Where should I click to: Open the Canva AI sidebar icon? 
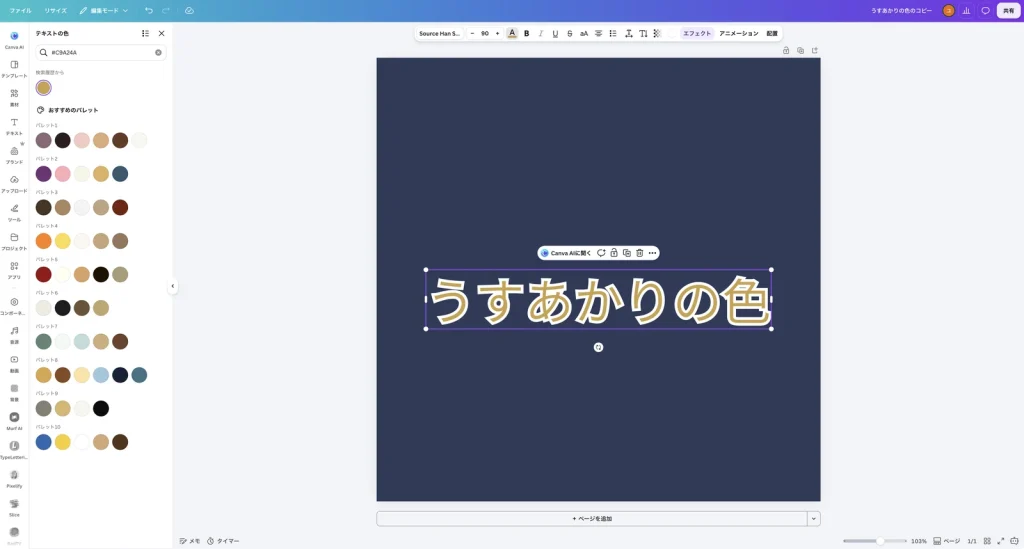tap(14, 39)
